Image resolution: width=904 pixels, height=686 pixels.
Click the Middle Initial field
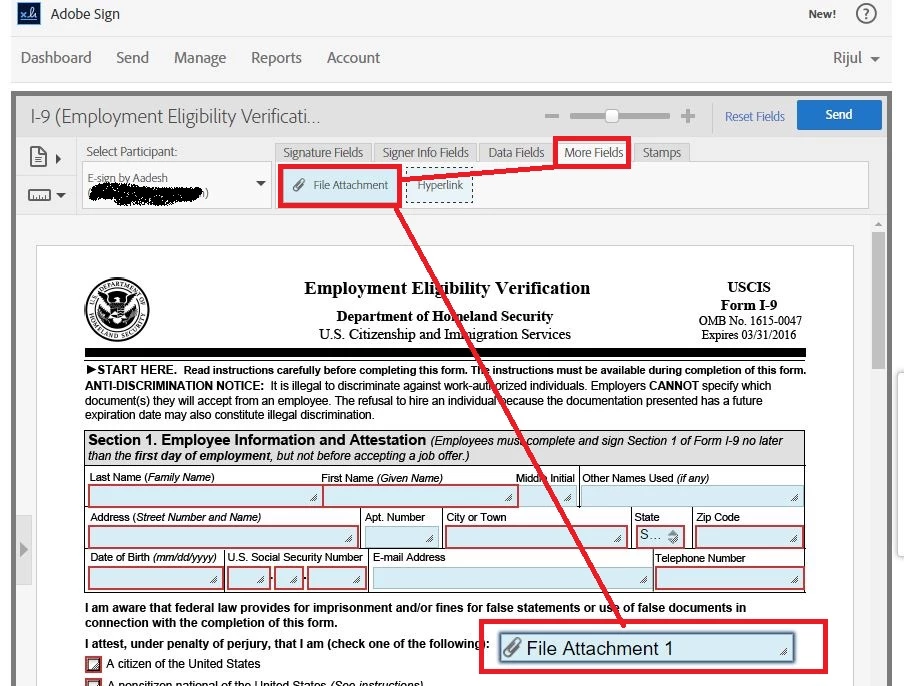(547, 496)
